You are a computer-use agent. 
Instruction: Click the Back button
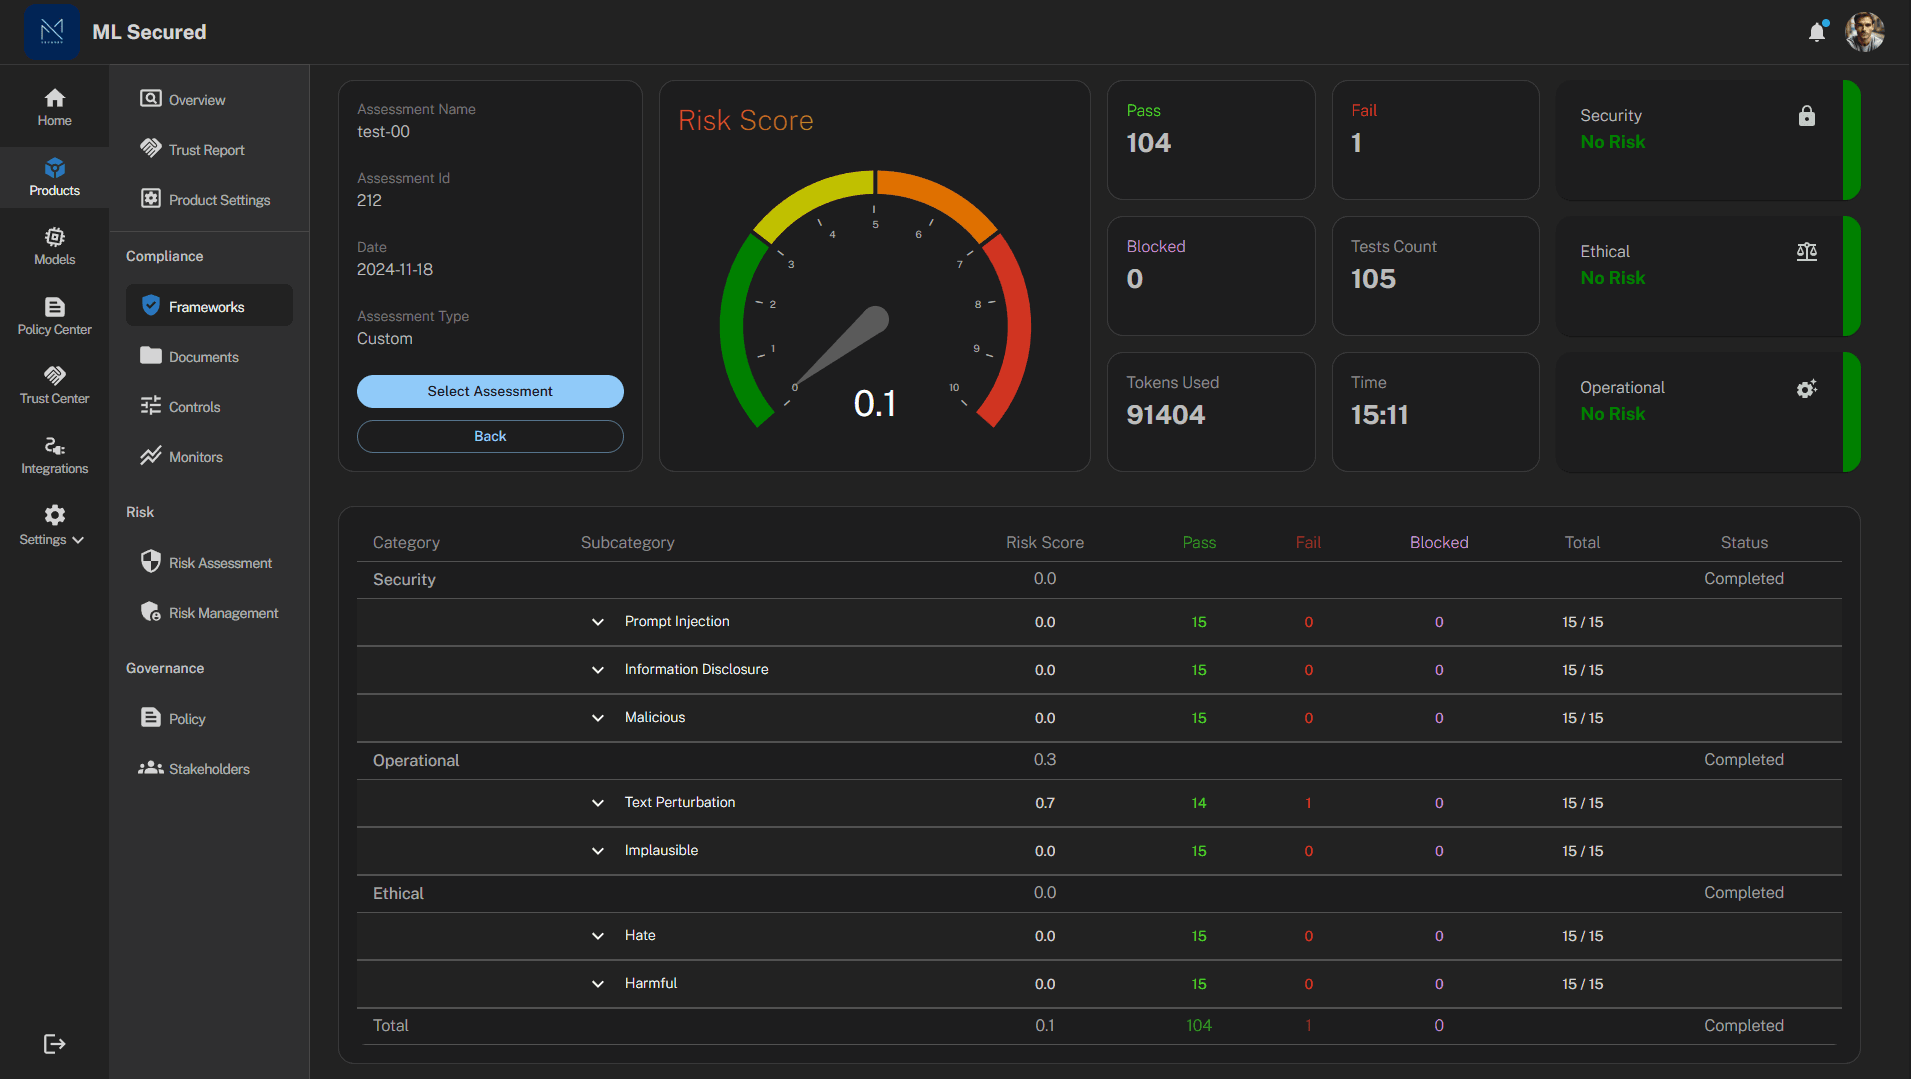[x=490, y=436]
